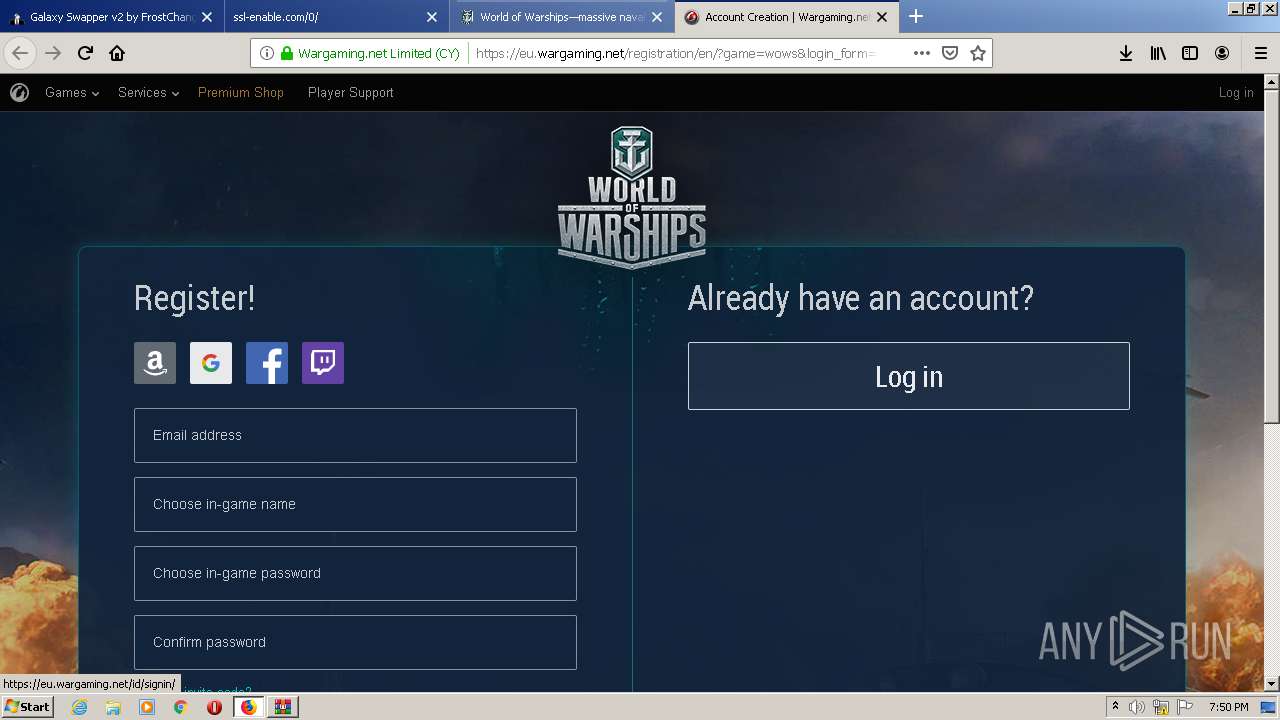Open Chrome from the taskbar
1280x720 pixels.
pos(181,707)
